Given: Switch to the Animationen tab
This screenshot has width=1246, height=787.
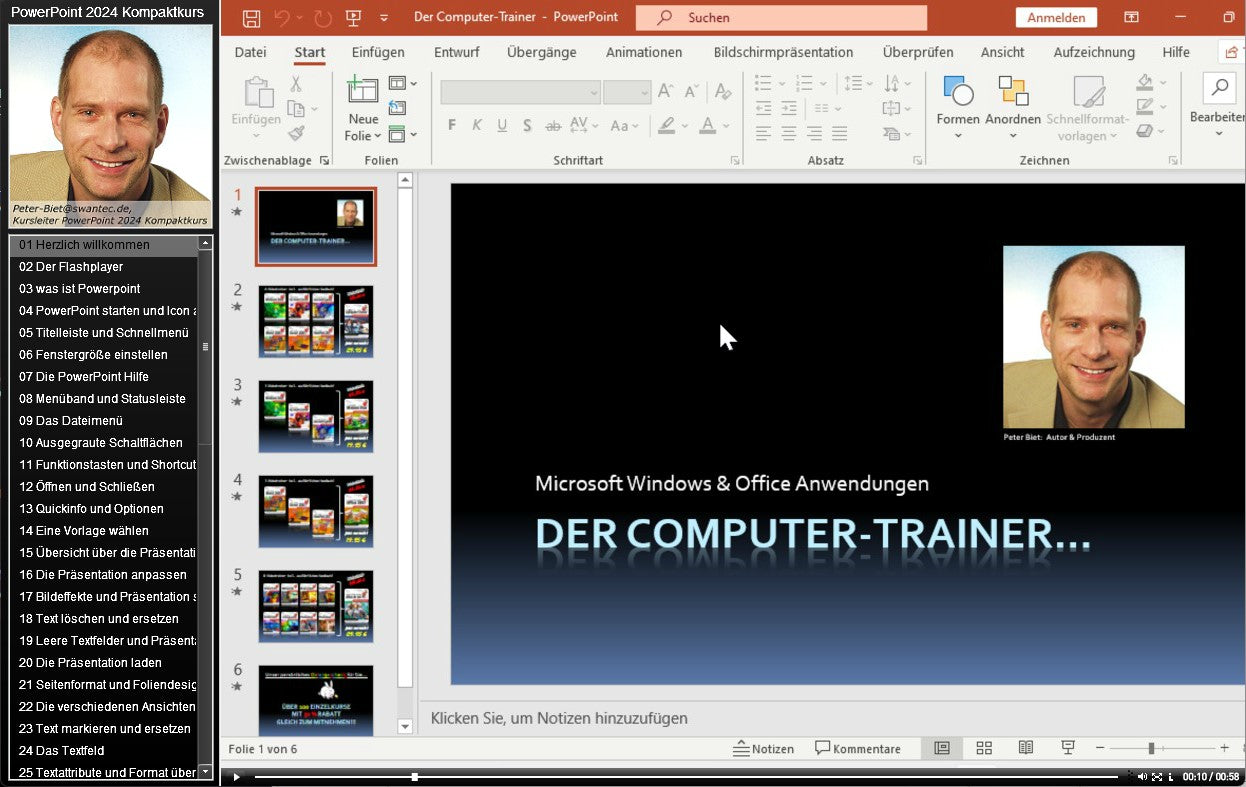Looking at the screenshot, I should [x=643, y=52].
